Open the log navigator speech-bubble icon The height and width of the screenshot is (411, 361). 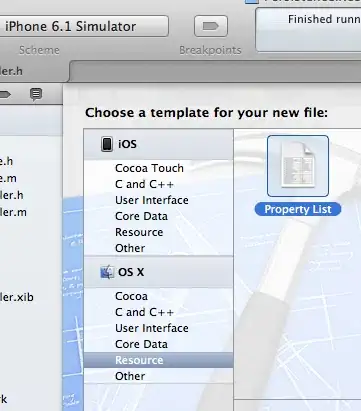36,94
